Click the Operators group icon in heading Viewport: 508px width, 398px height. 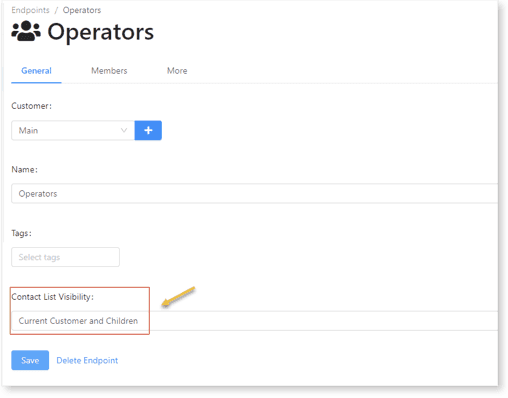[26, 31]
